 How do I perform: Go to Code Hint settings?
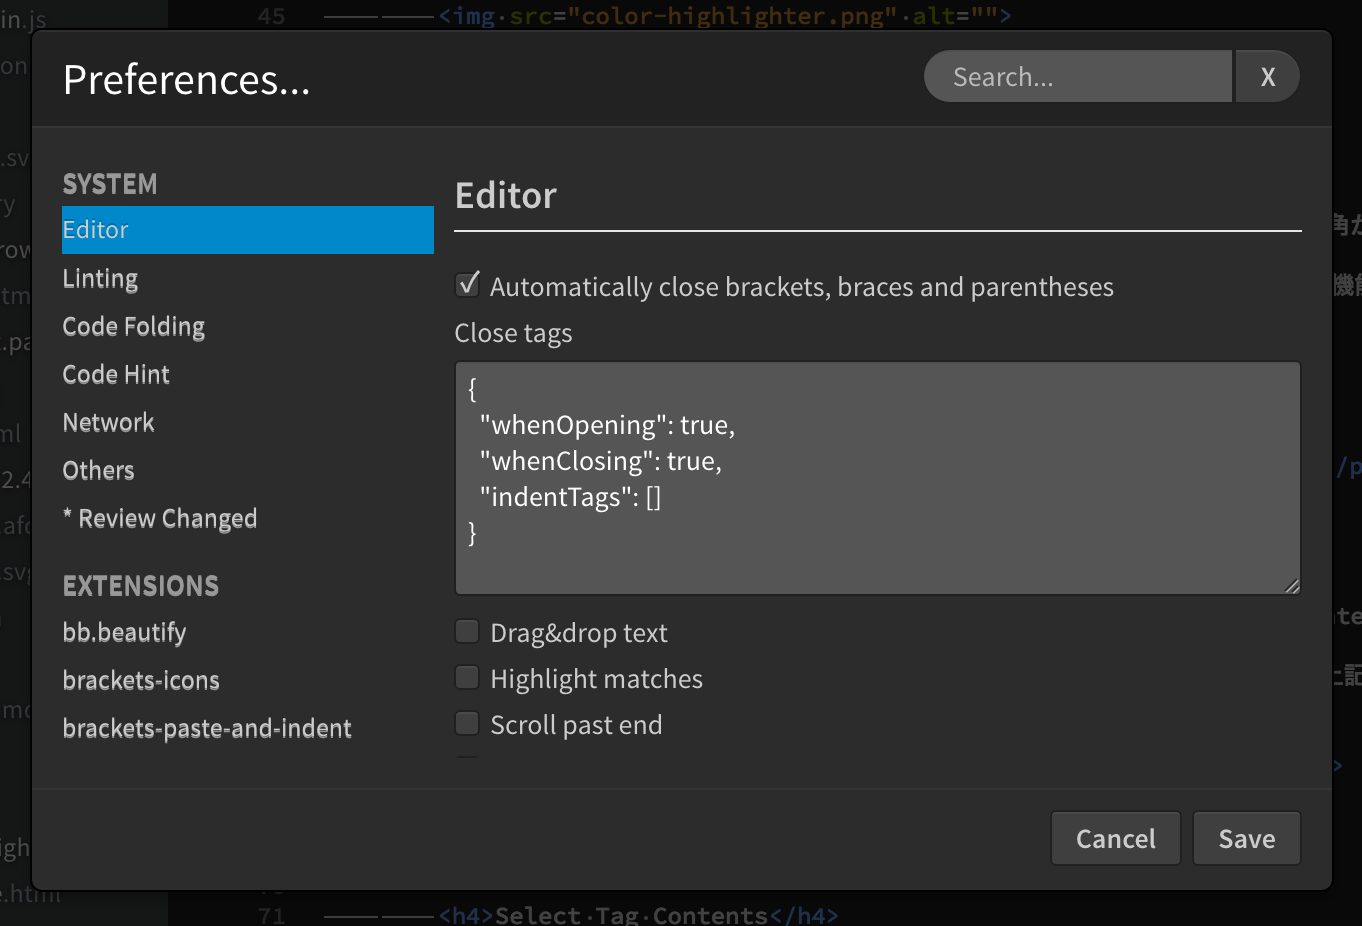coord(116,375)
